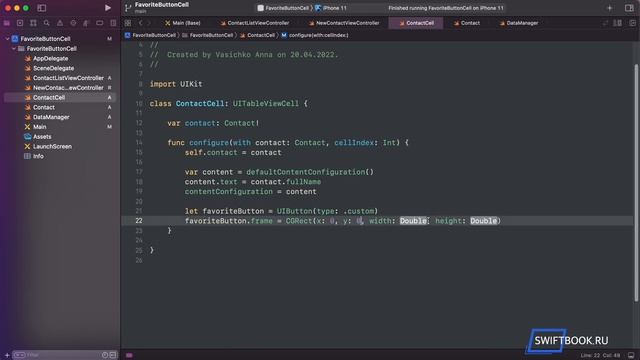Click line number 22 in gutter

tap(139, 221)
